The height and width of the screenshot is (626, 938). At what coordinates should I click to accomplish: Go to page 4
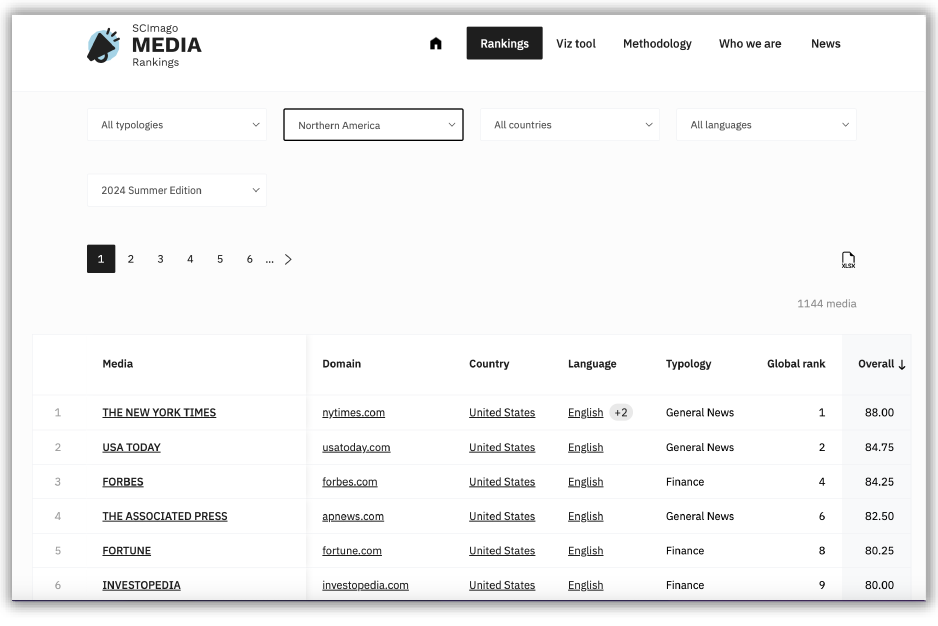pos(190,259)
